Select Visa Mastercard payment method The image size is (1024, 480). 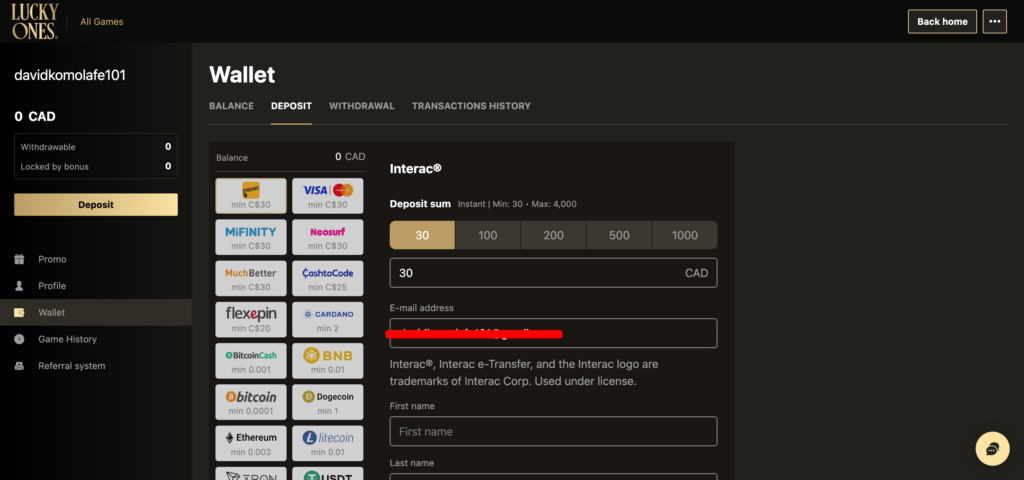[328, 196]
